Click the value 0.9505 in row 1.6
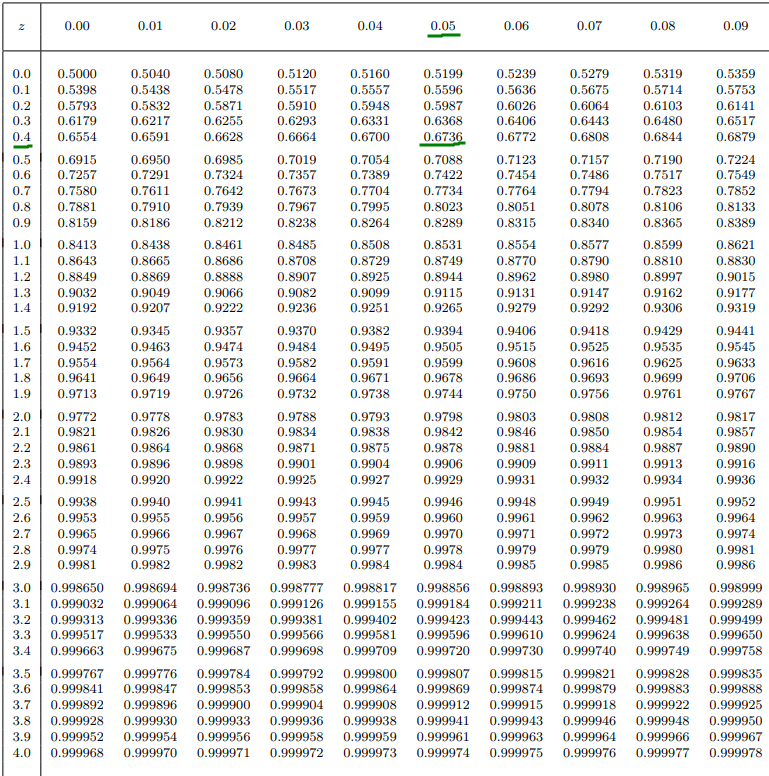 (443, 347)
